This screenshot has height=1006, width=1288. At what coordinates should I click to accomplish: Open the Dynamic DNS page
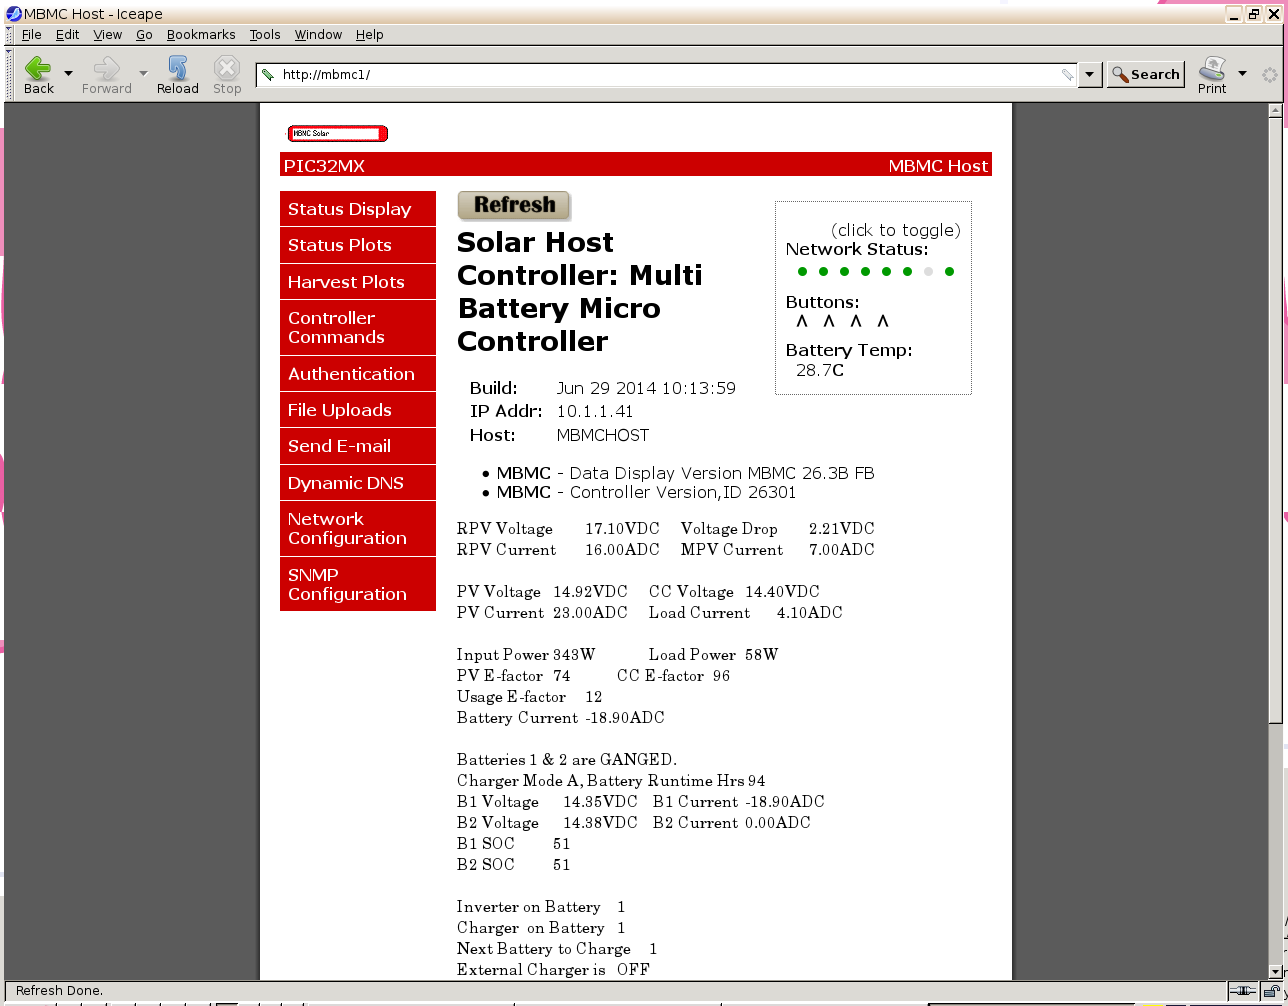(358, 483)
